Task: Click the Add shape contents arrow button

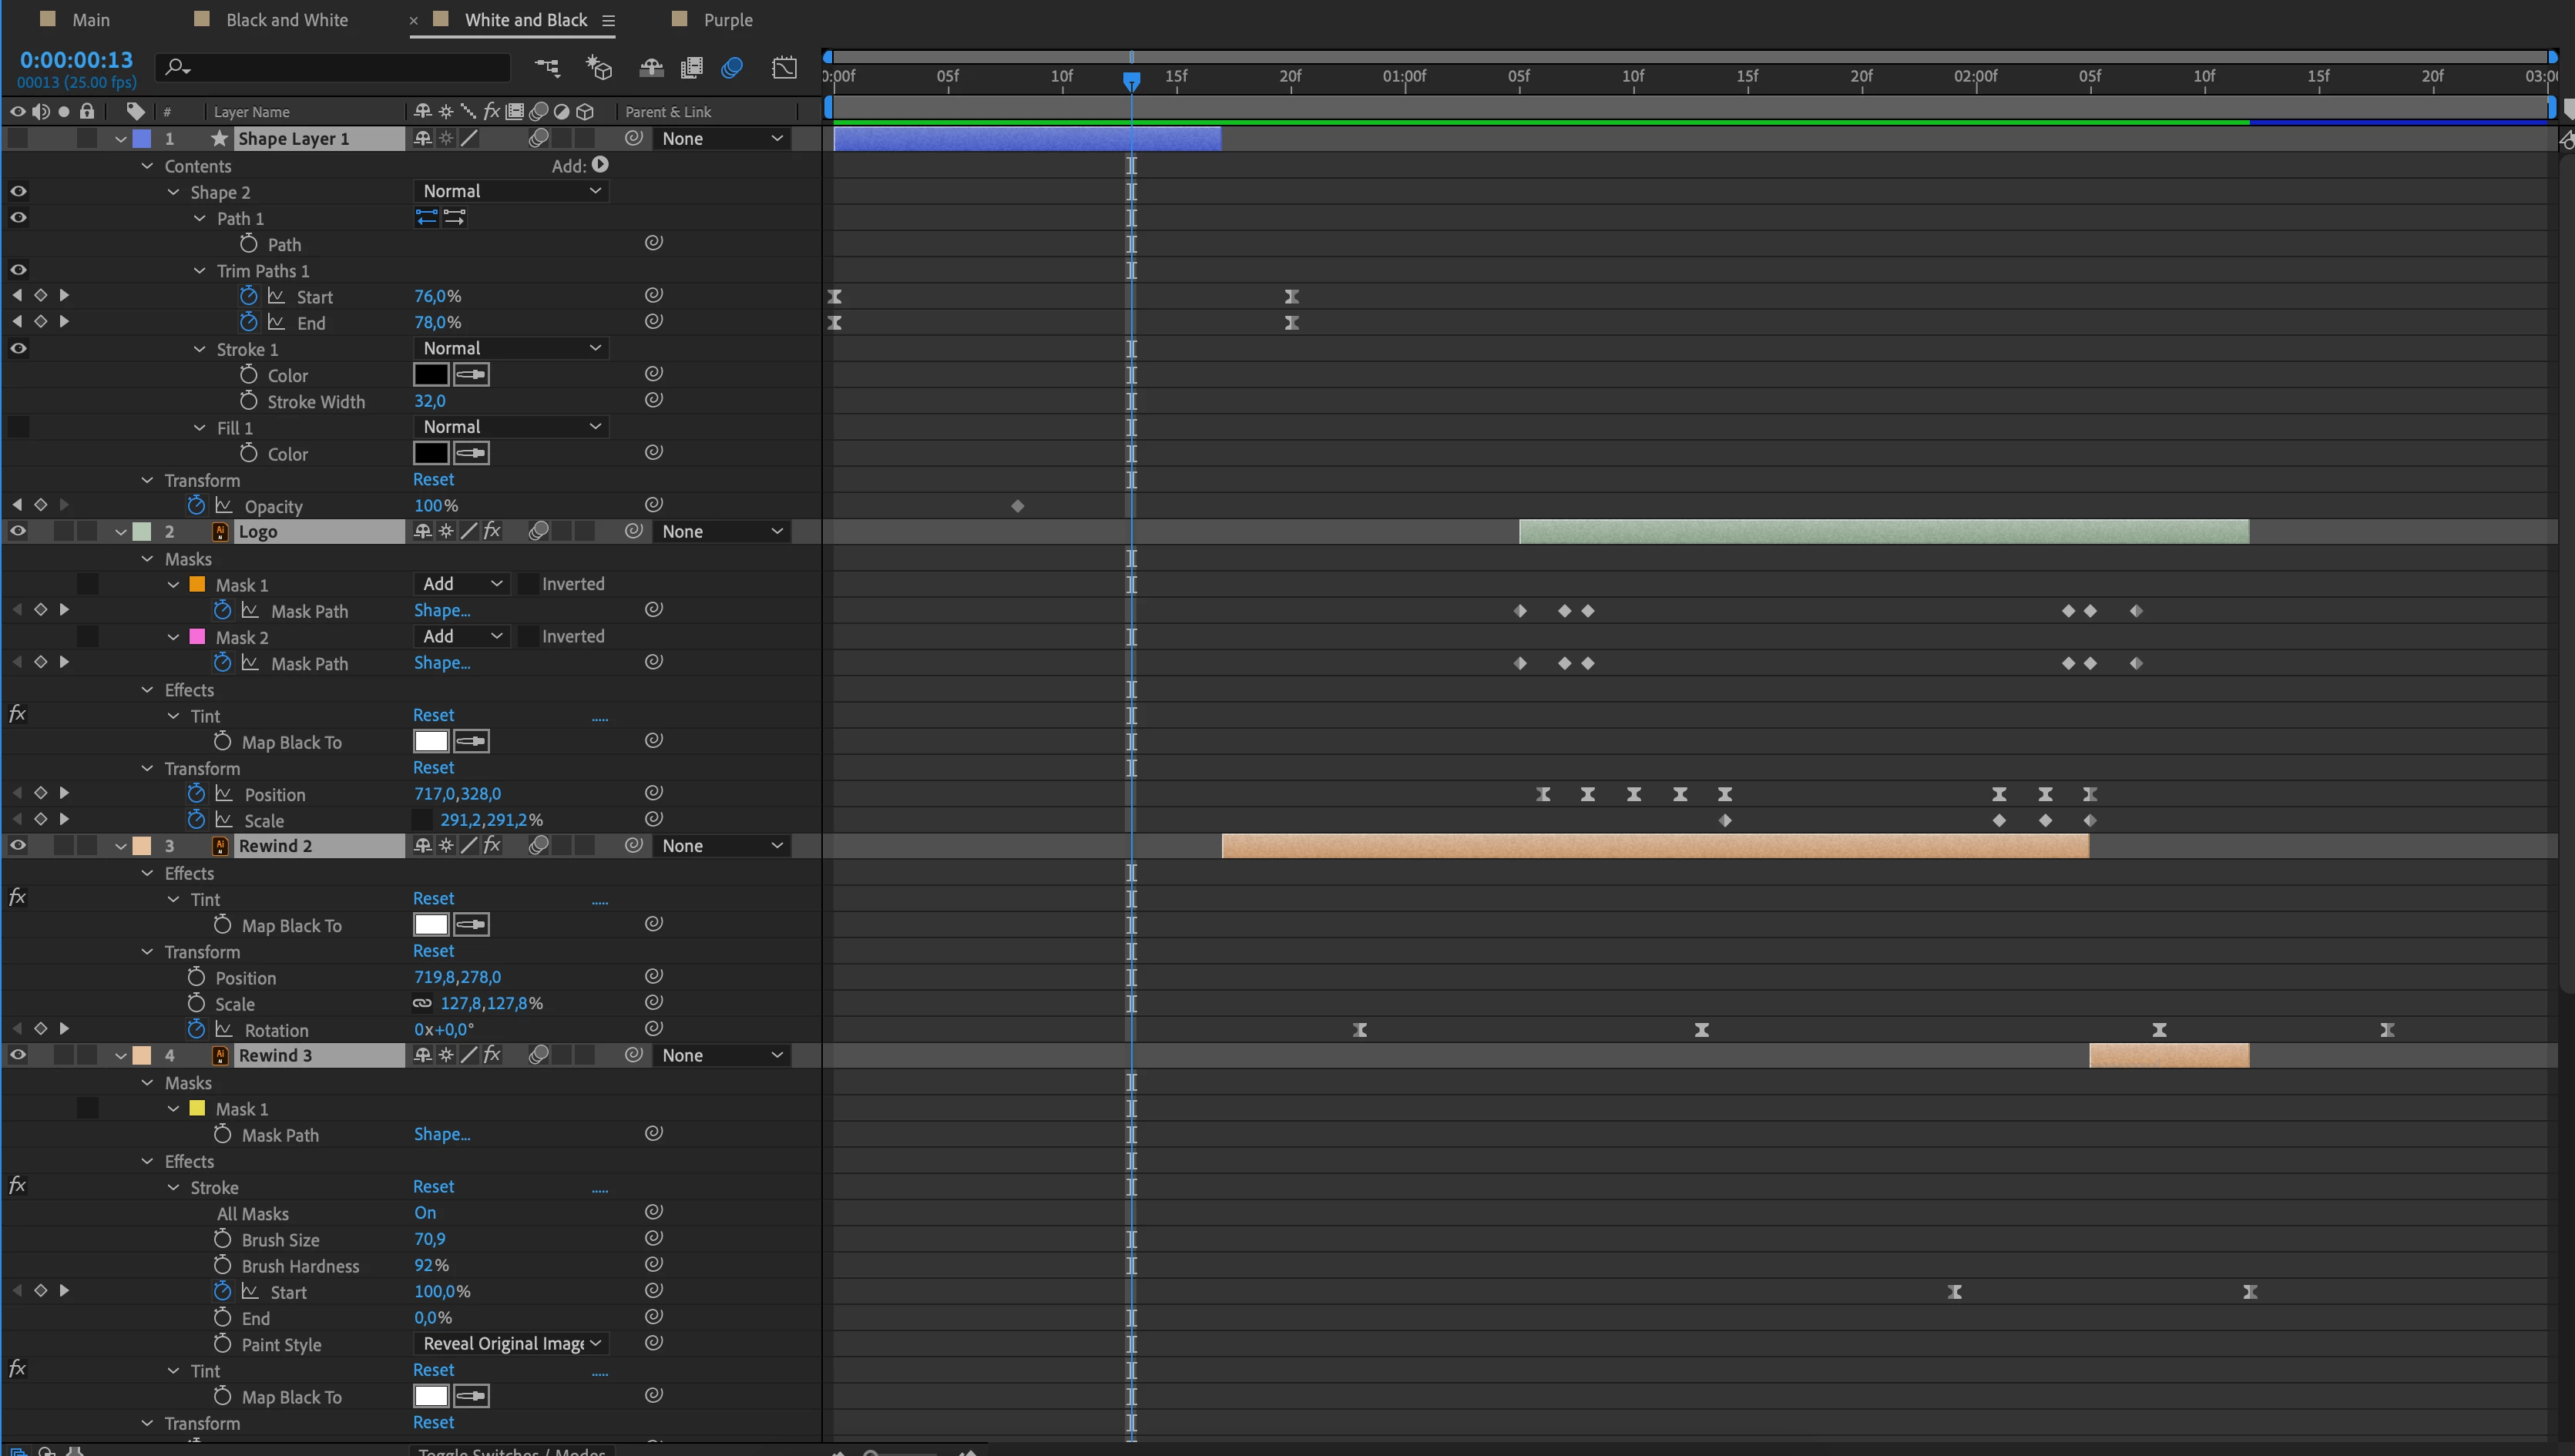Action: tap(600, 165)
